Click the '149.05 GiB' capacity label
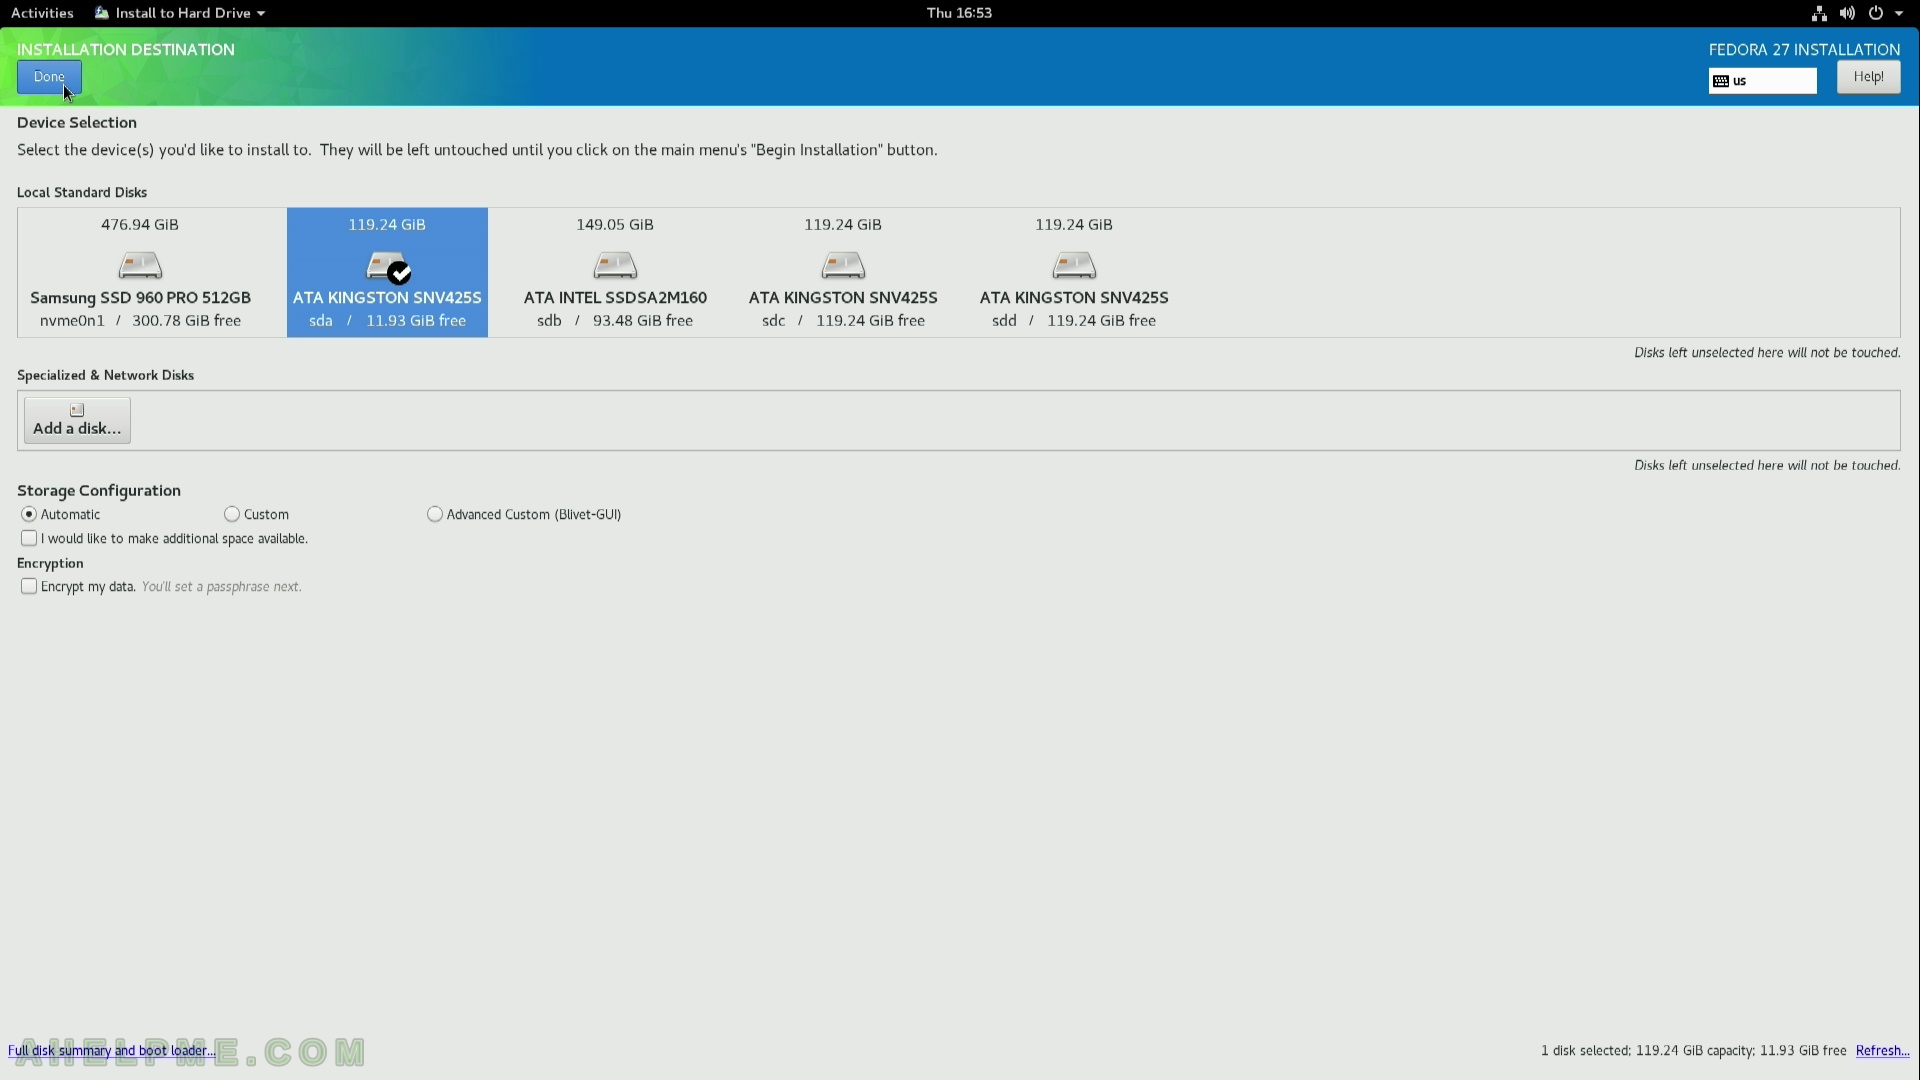 click(x=615, y=224)
